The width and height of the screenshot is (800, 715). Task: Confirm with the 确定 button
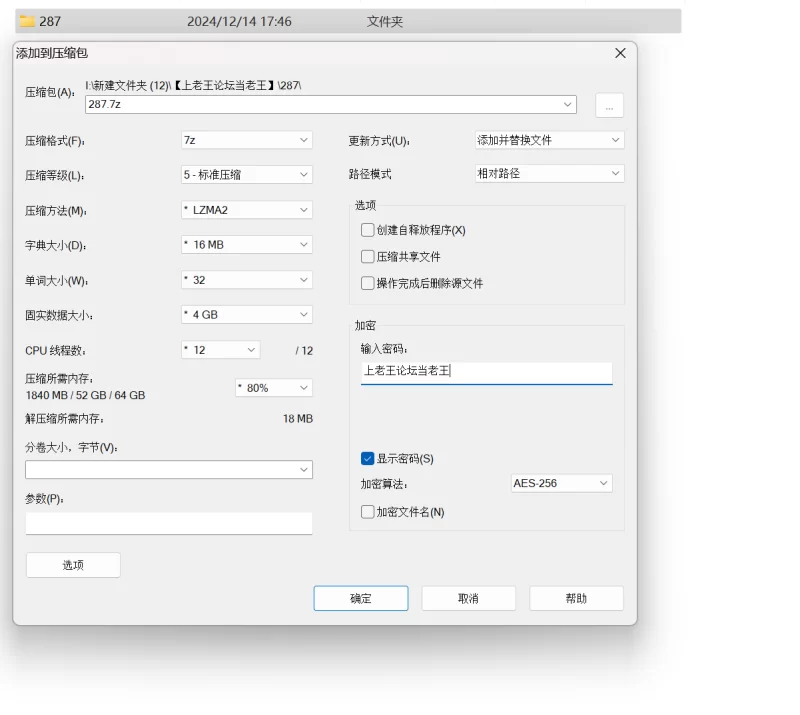pos(361,598)
